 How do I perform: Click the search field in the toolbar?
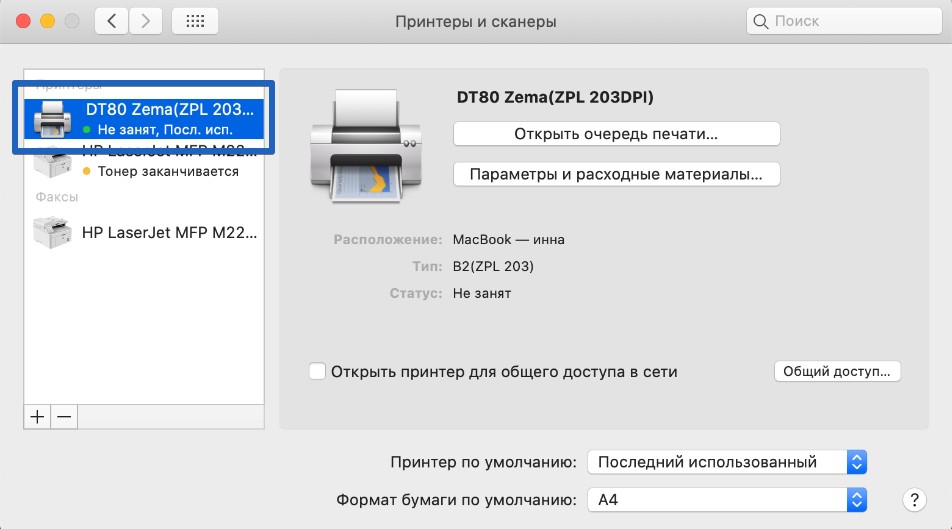click(850, 21)
